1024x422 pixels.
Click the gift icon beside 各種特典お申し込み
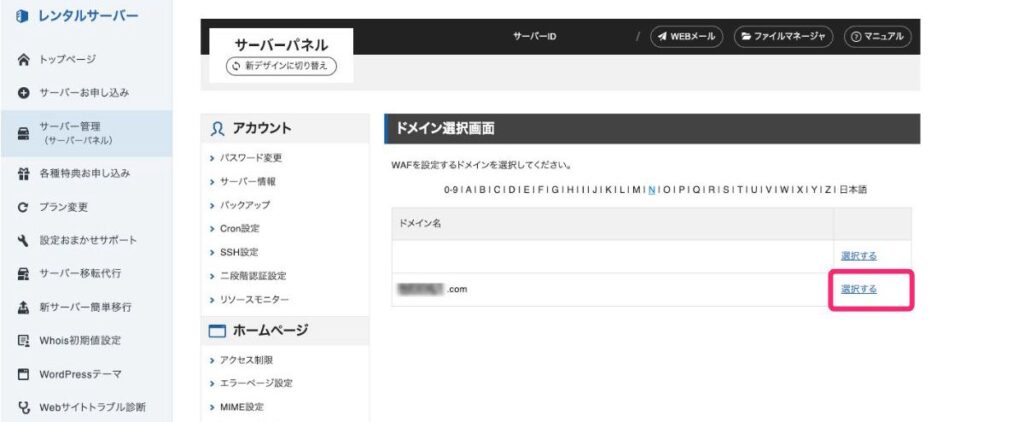coord(24,174)
